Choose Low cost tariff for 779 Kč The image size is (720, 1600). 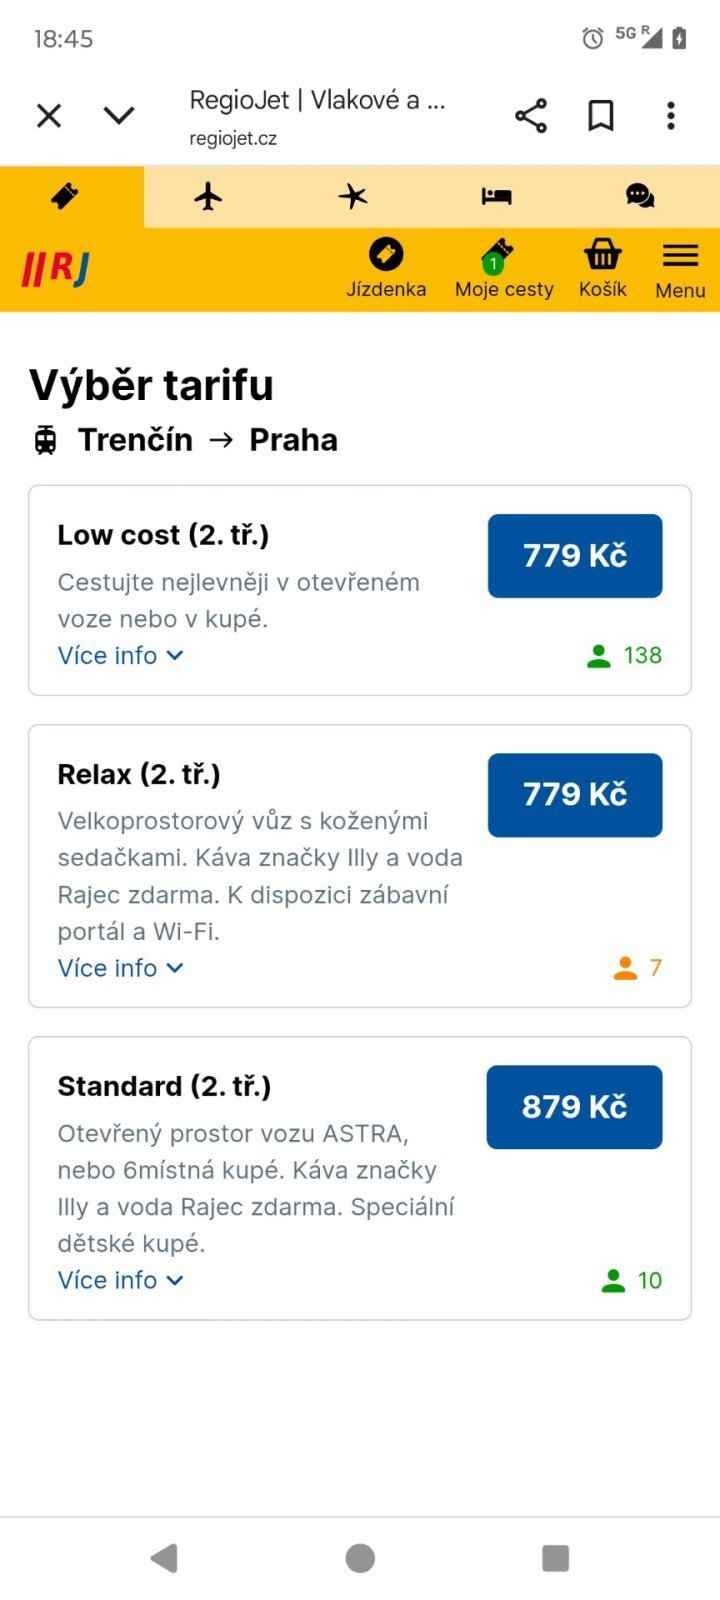tap(575, 556)
